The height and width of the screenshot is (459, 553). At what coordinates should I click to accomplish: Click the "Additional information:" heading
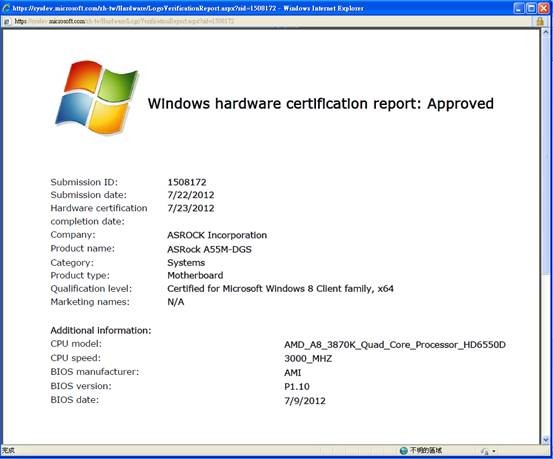(101, 331)
